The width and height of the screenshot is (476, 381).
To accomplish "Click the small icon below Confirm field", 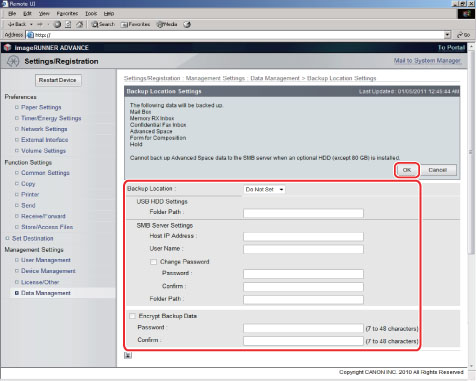I will pyautogui.click(x=128, y=355).
